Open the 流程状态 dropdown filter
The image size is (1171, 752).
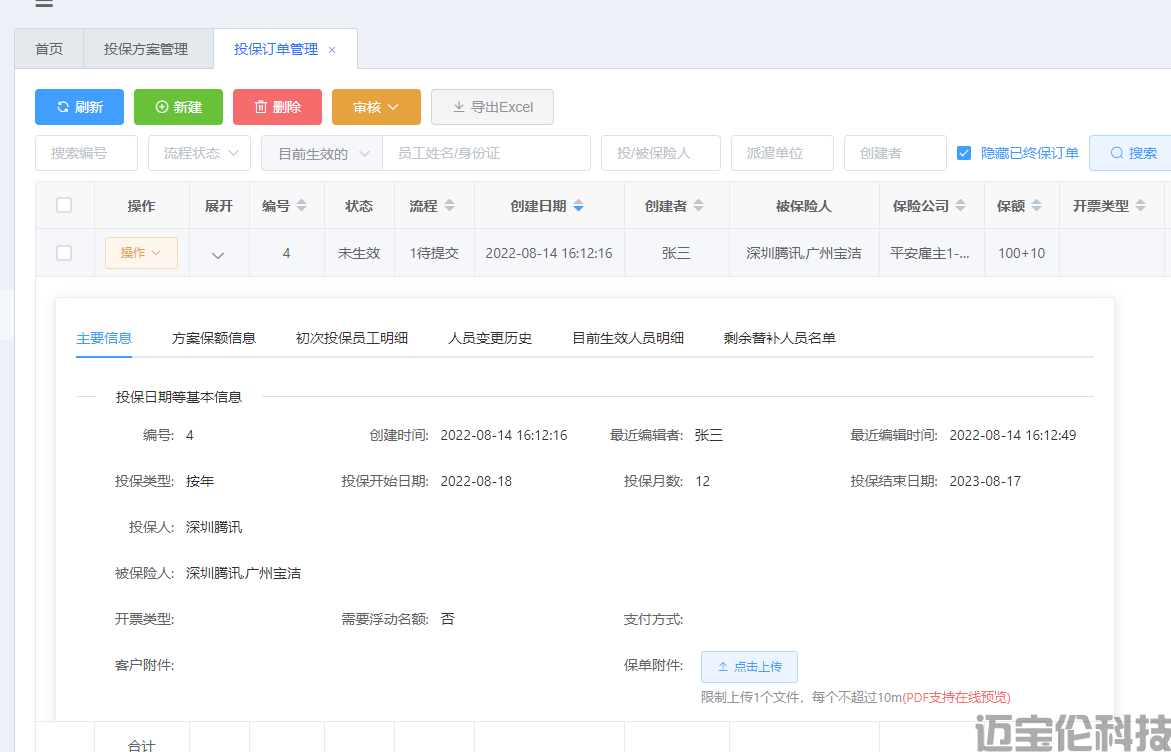(199, 153)
